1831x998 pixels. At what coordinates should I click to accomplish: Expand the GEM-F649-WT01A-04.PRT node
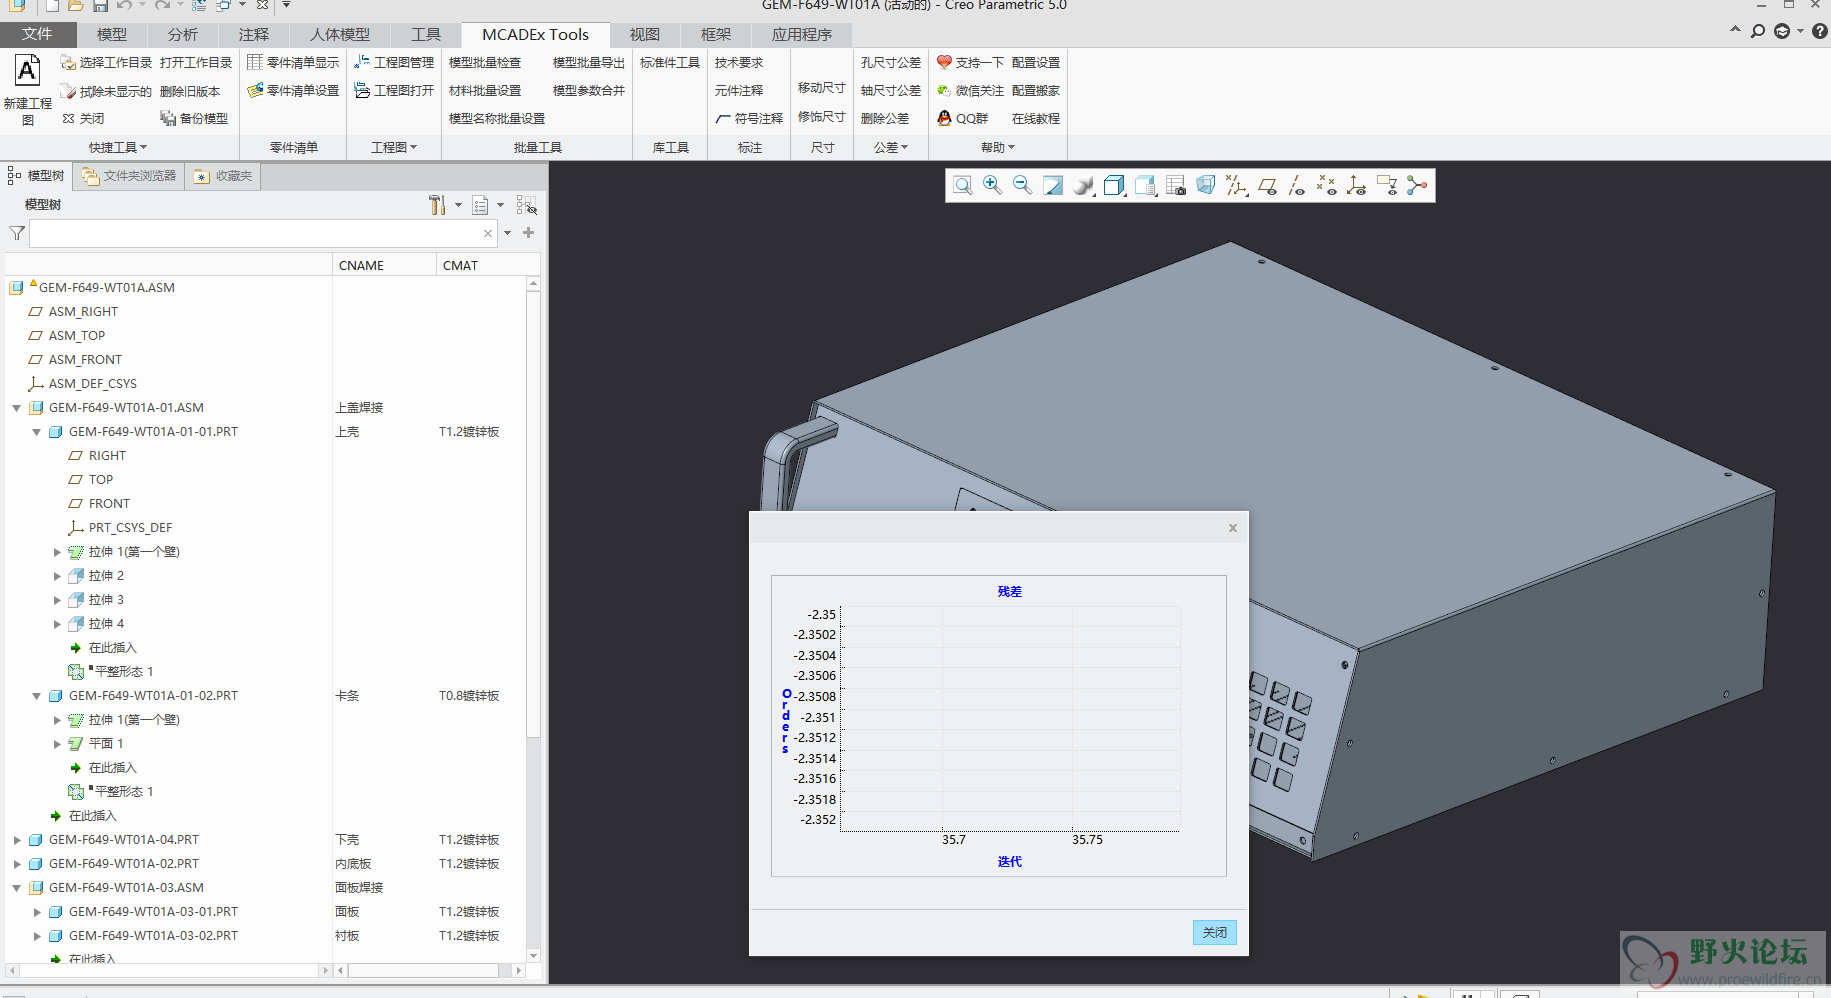(x=17, y=840)
